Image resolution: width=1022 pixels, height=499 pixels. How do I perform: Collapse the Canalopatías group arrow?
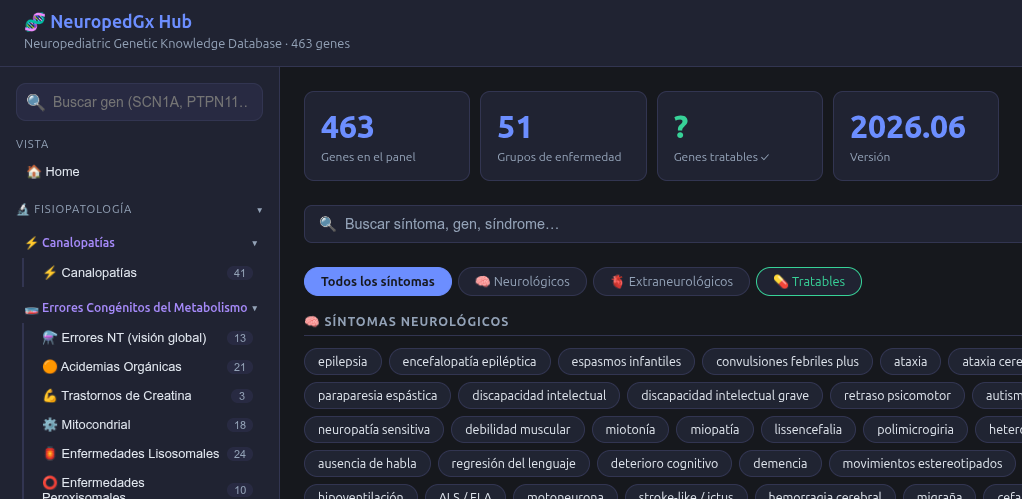coord(254,243)
